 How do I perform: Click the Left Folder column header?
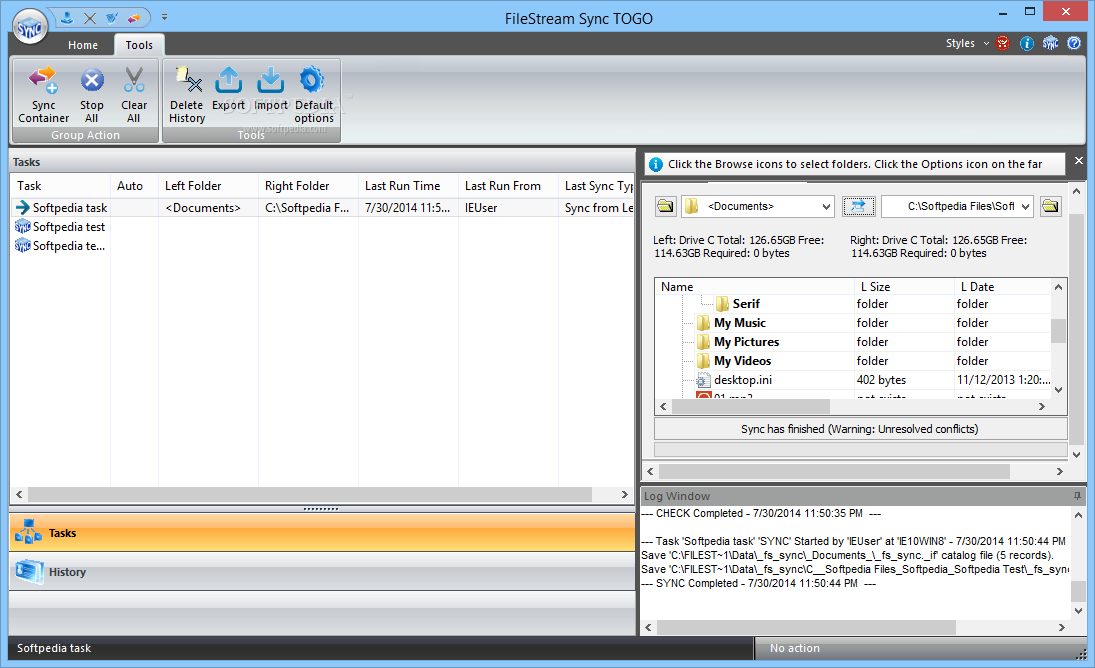click(208, 186)
